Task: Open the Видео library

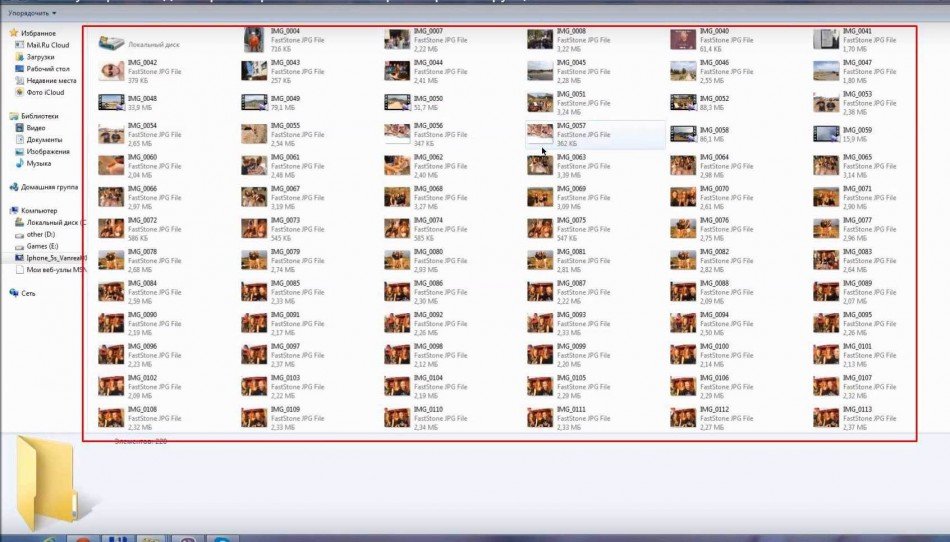Action: click(x=18, y=128)
